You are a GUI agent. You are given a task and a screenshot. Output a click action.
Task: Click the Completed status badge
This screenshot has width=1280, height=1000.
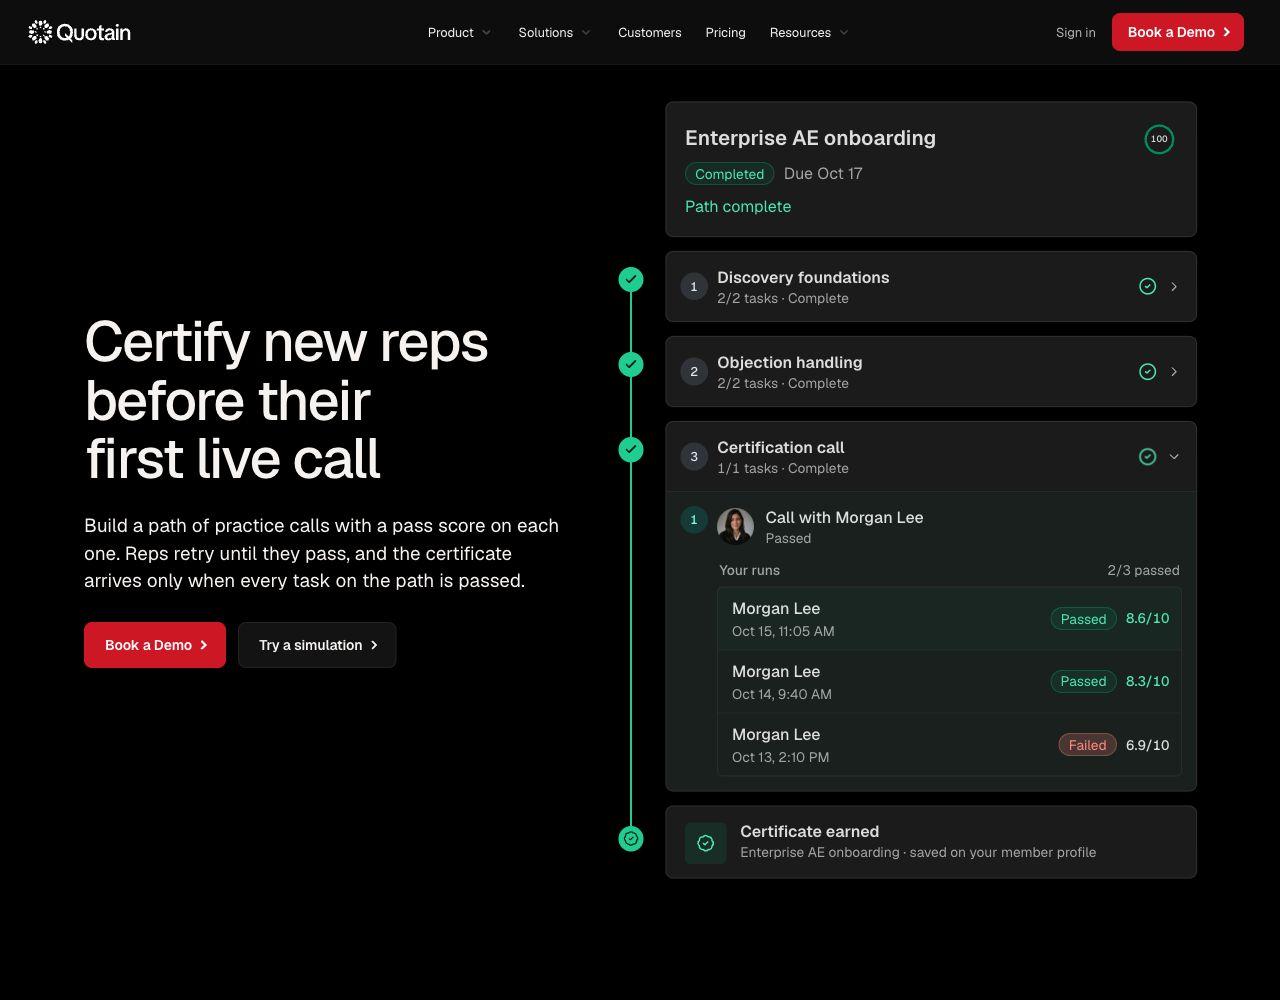[x=729, y=174]
